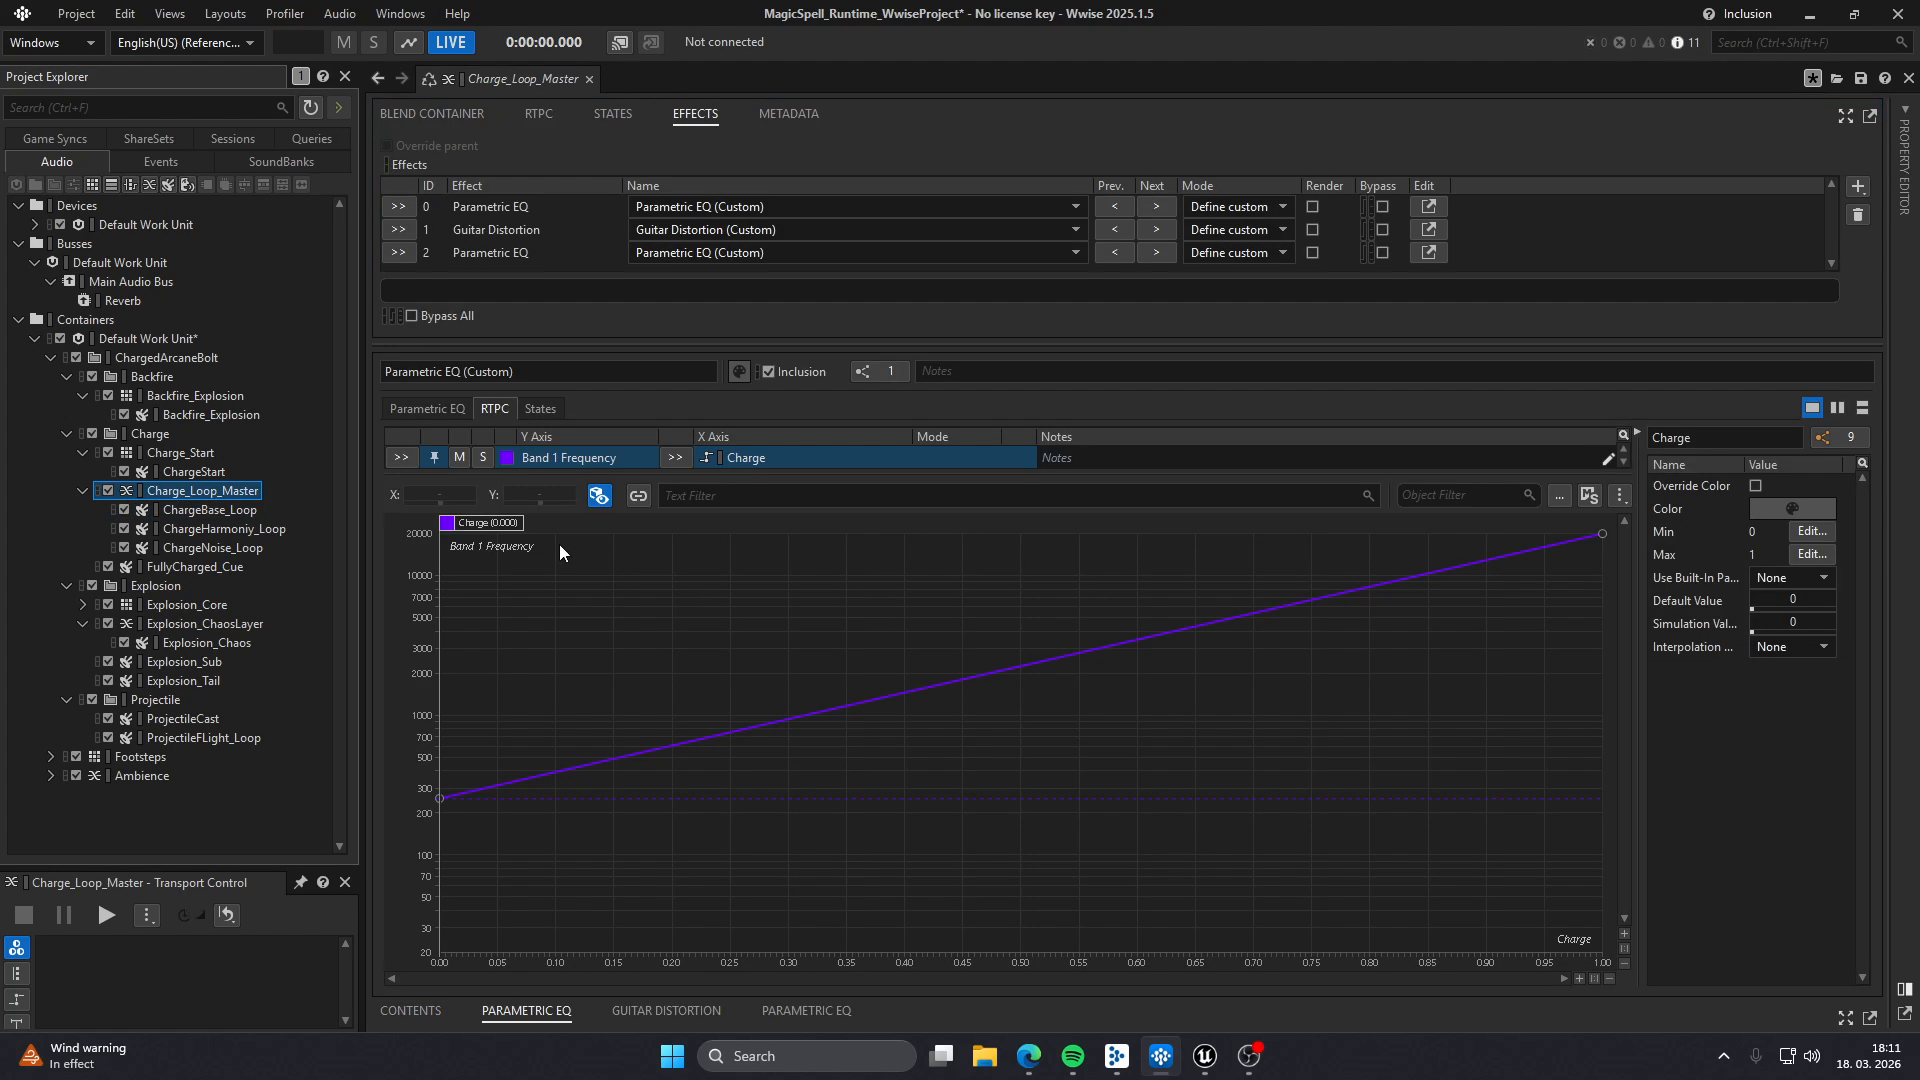1920x1080 pixels.
Task: Click the blue sync selection icon
Action: tap(599, 496)
